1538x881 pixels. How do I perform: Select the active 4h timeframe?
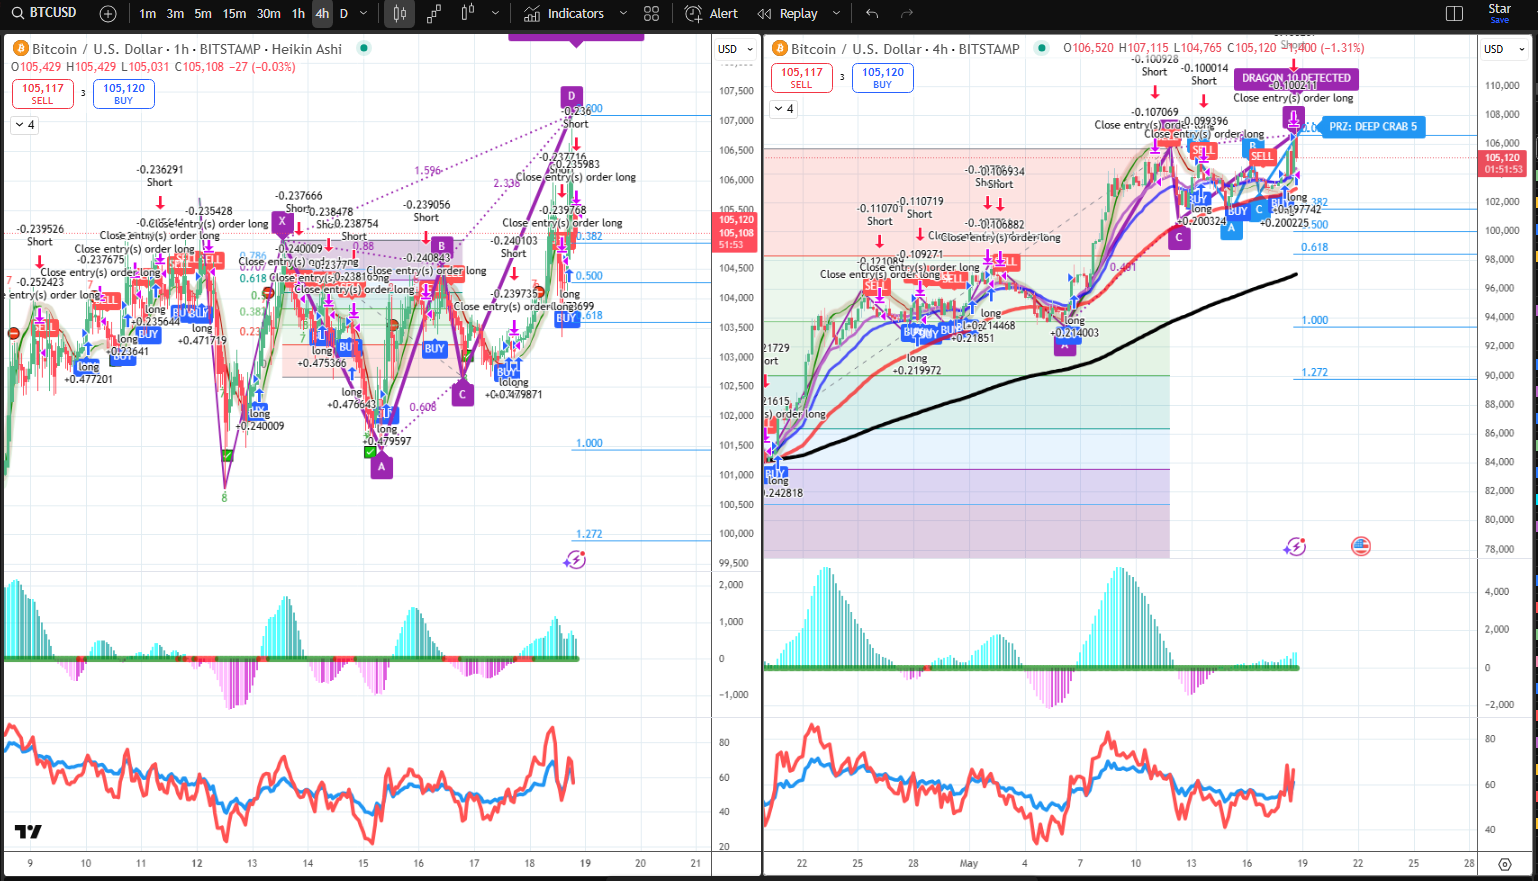point(322,14)
